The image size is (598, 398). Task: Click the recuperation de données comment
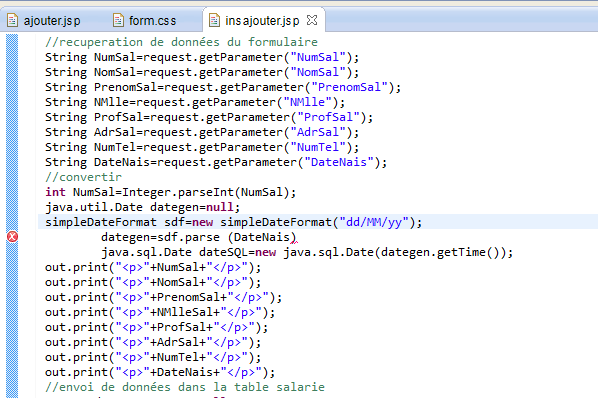pyautogui.click(x=181, y=42)
